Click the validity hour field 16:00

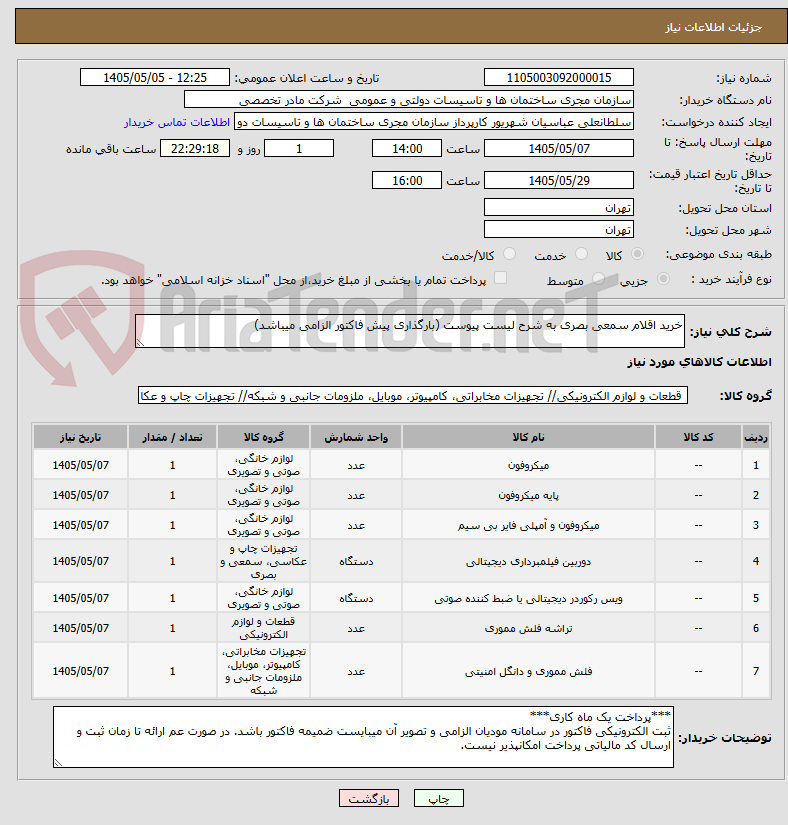pyautogui.click(x=407, y=180)
